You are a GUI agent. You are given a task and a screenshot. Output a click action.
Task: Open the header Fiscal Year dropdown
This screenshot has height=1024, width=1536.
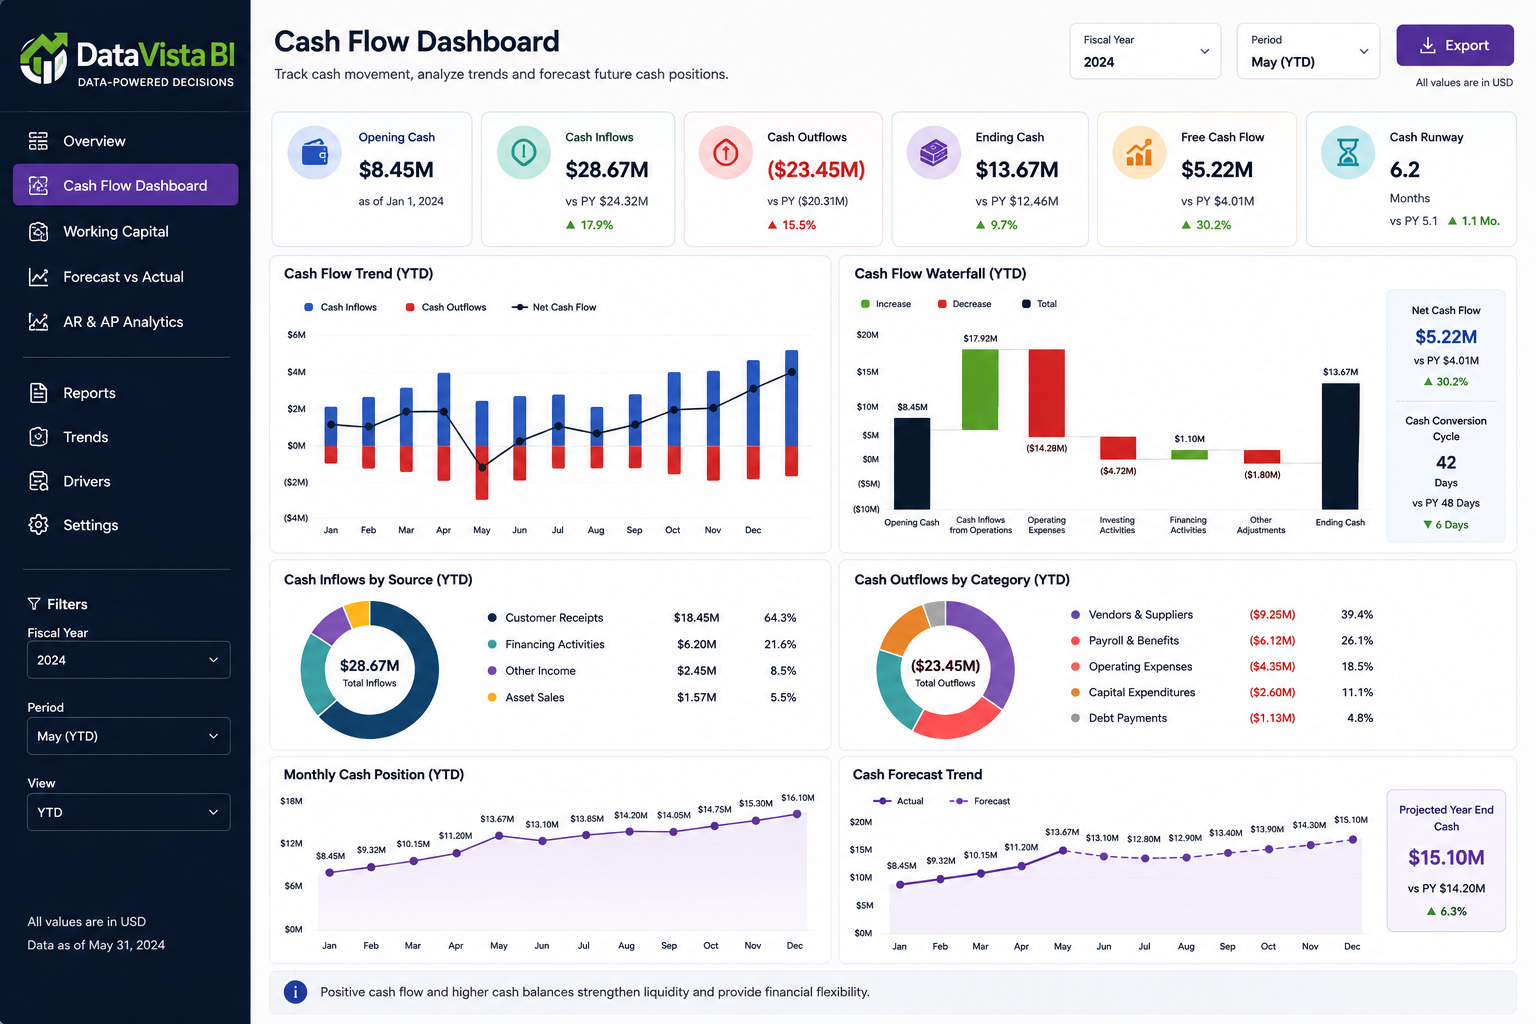1145,51
